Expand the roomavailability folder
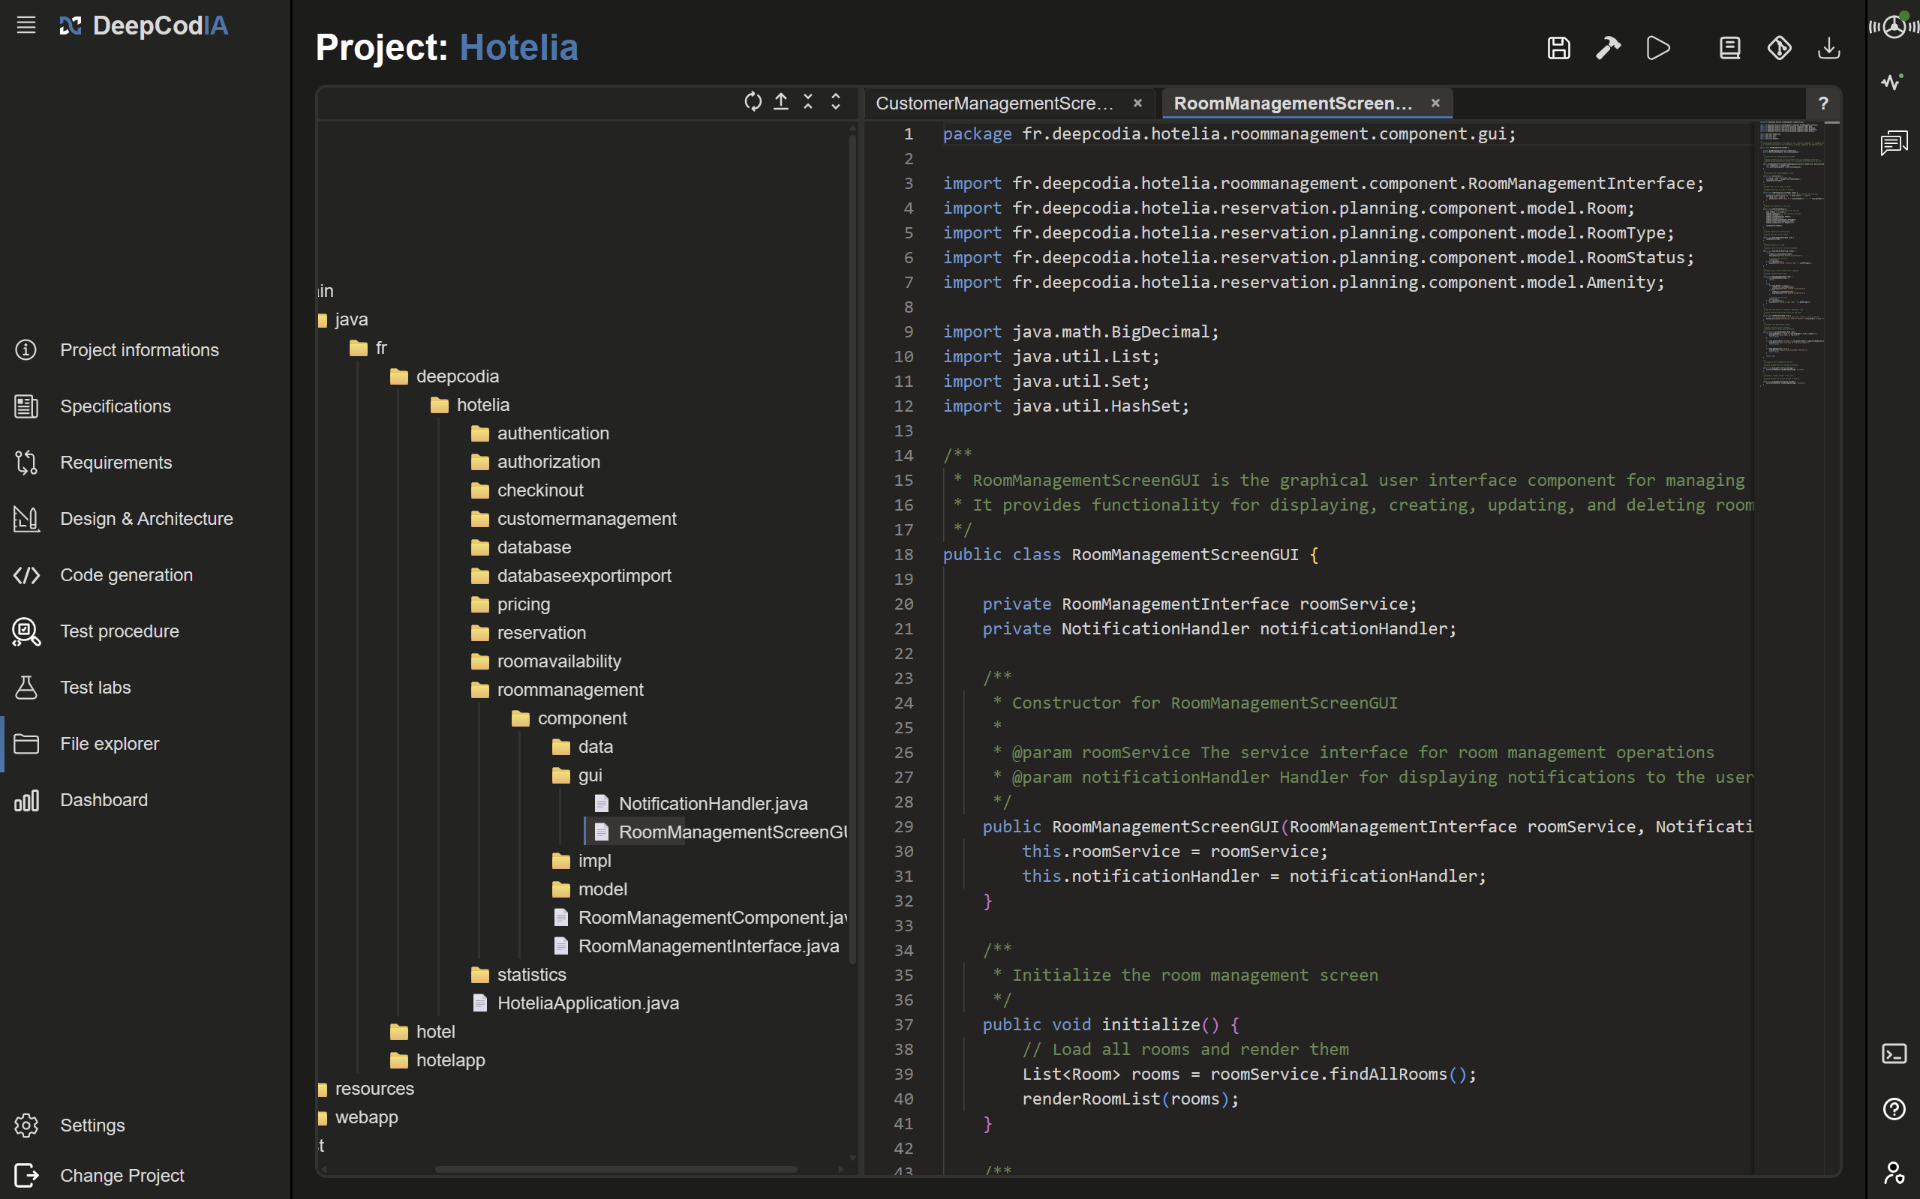 click(546, 662)
